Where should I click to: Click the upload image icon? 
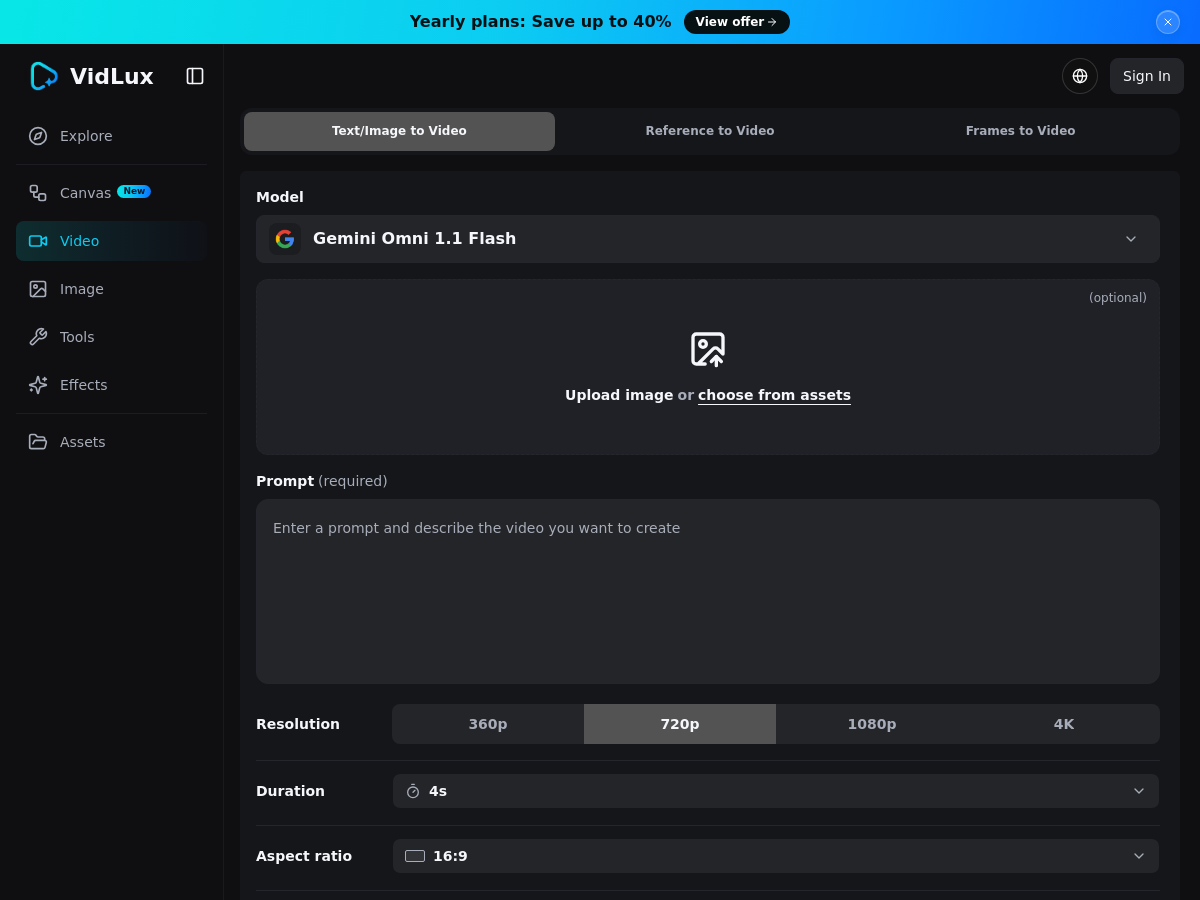708,349
